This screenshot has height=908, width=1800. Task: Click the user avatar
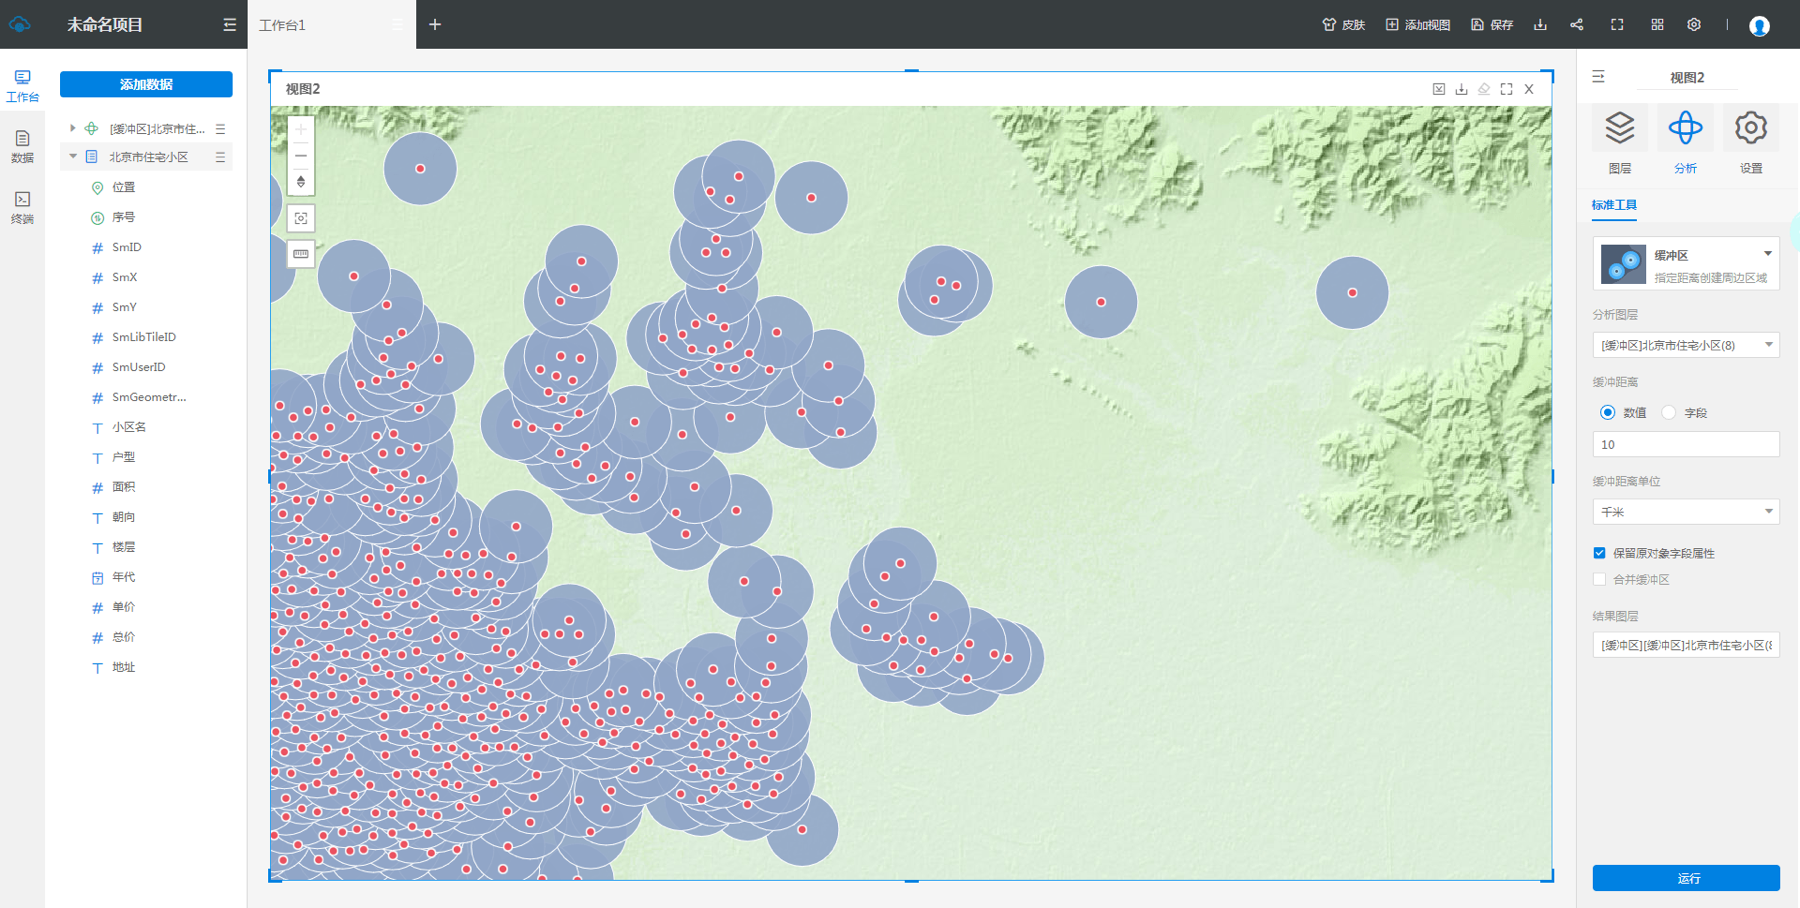click(1760, 26)
